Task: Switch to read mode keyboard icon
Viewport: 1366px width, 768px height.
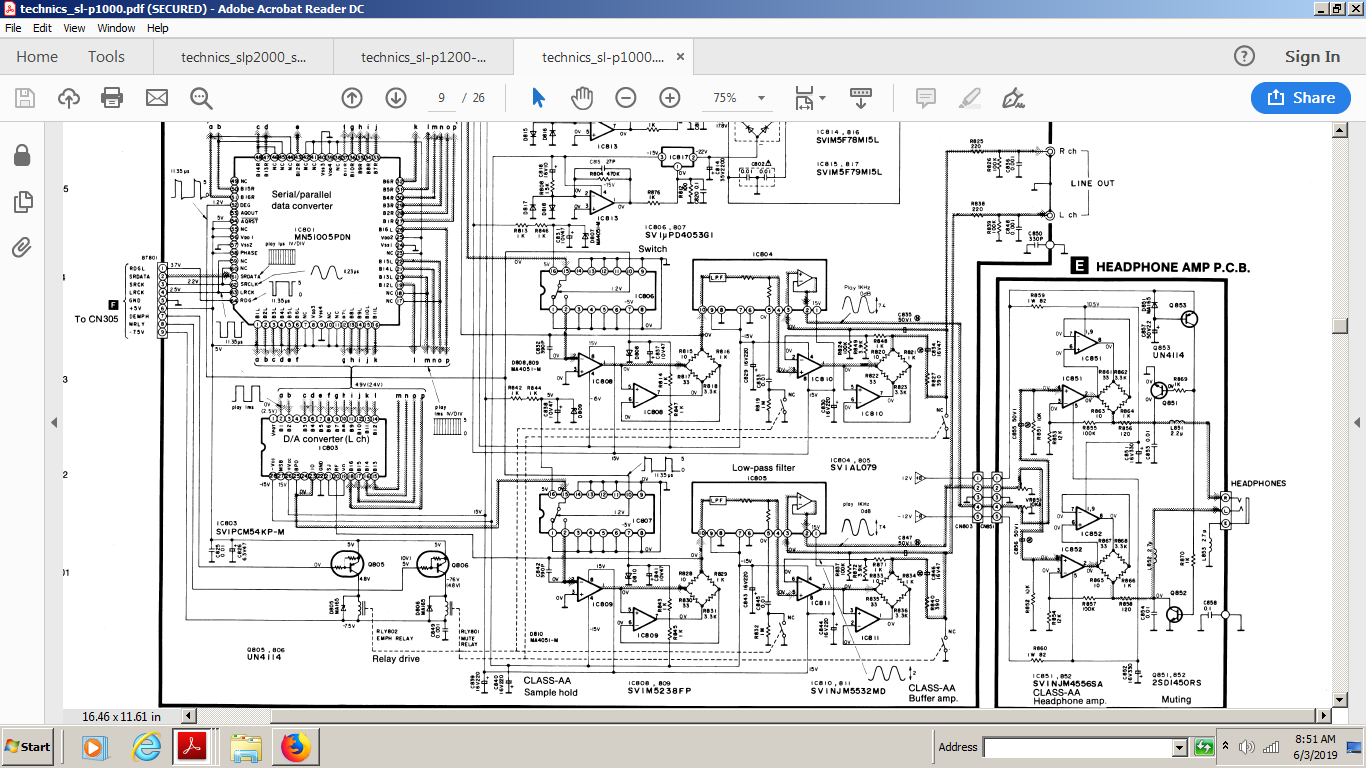Action: pos(861,98)
